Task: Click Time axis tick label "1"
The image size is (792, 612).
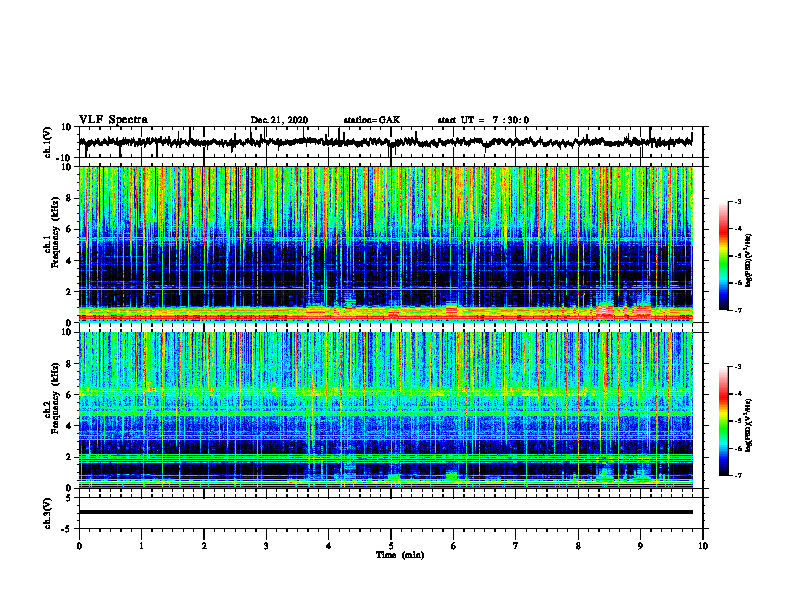Action: tap(141, 546)
